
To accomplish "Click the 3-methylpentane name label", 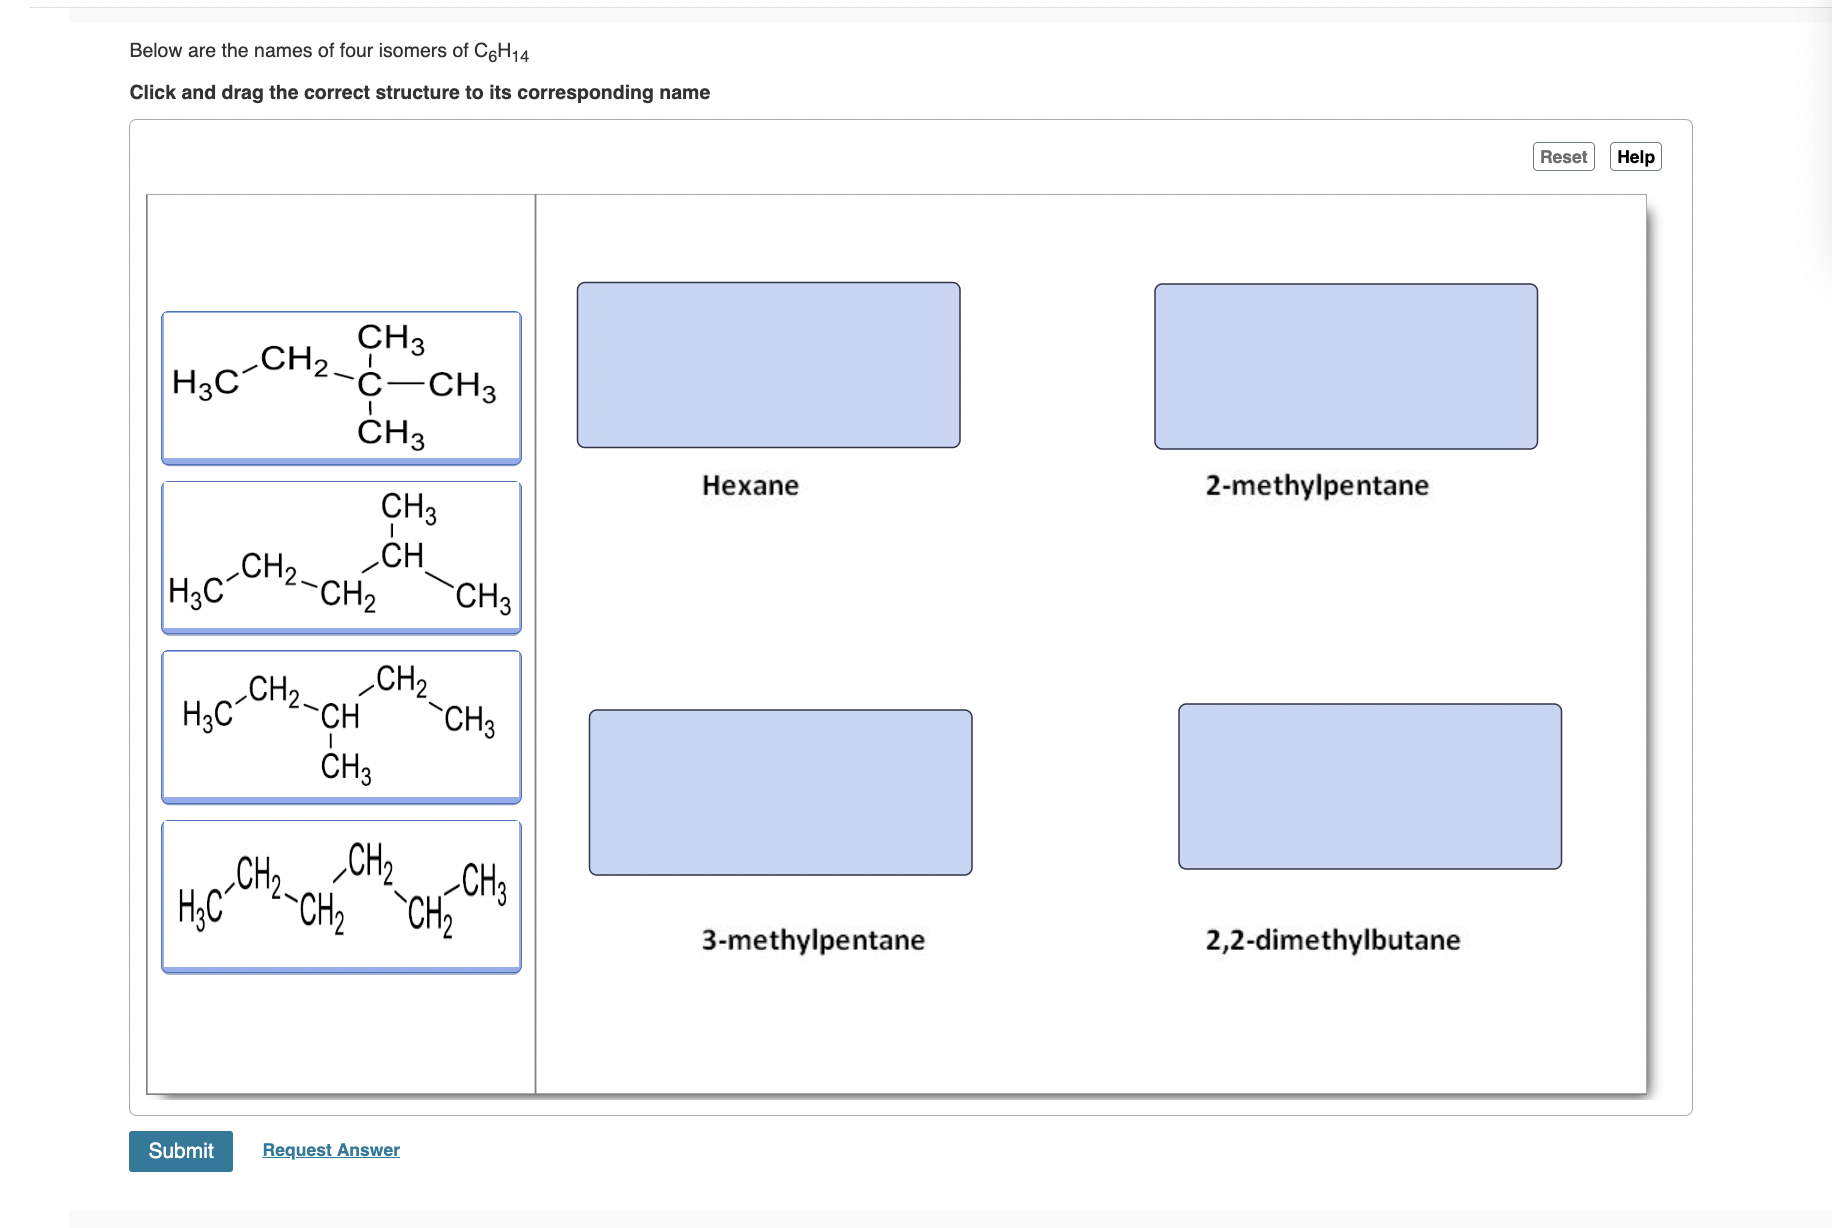I will pyautogui.click(x=813, y=940).
